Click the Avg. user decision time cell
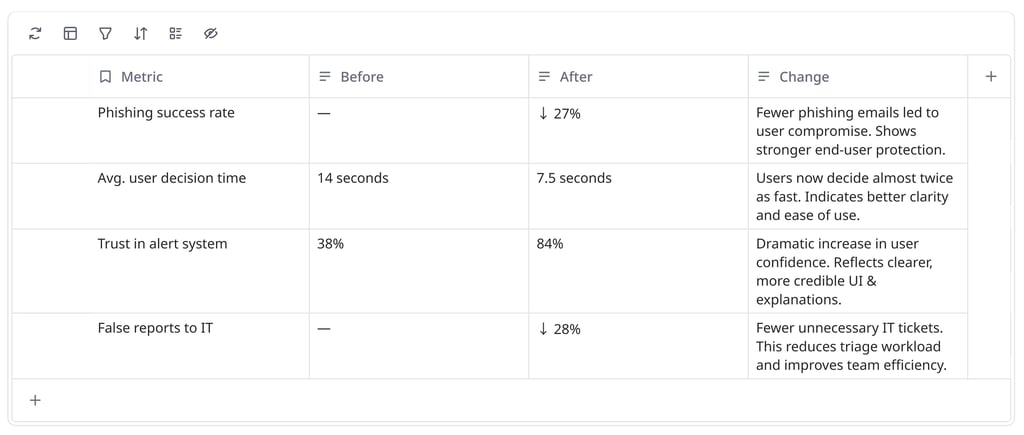Image resolution: width=1024 pixels, height=435 pixels. pos(199,196)
